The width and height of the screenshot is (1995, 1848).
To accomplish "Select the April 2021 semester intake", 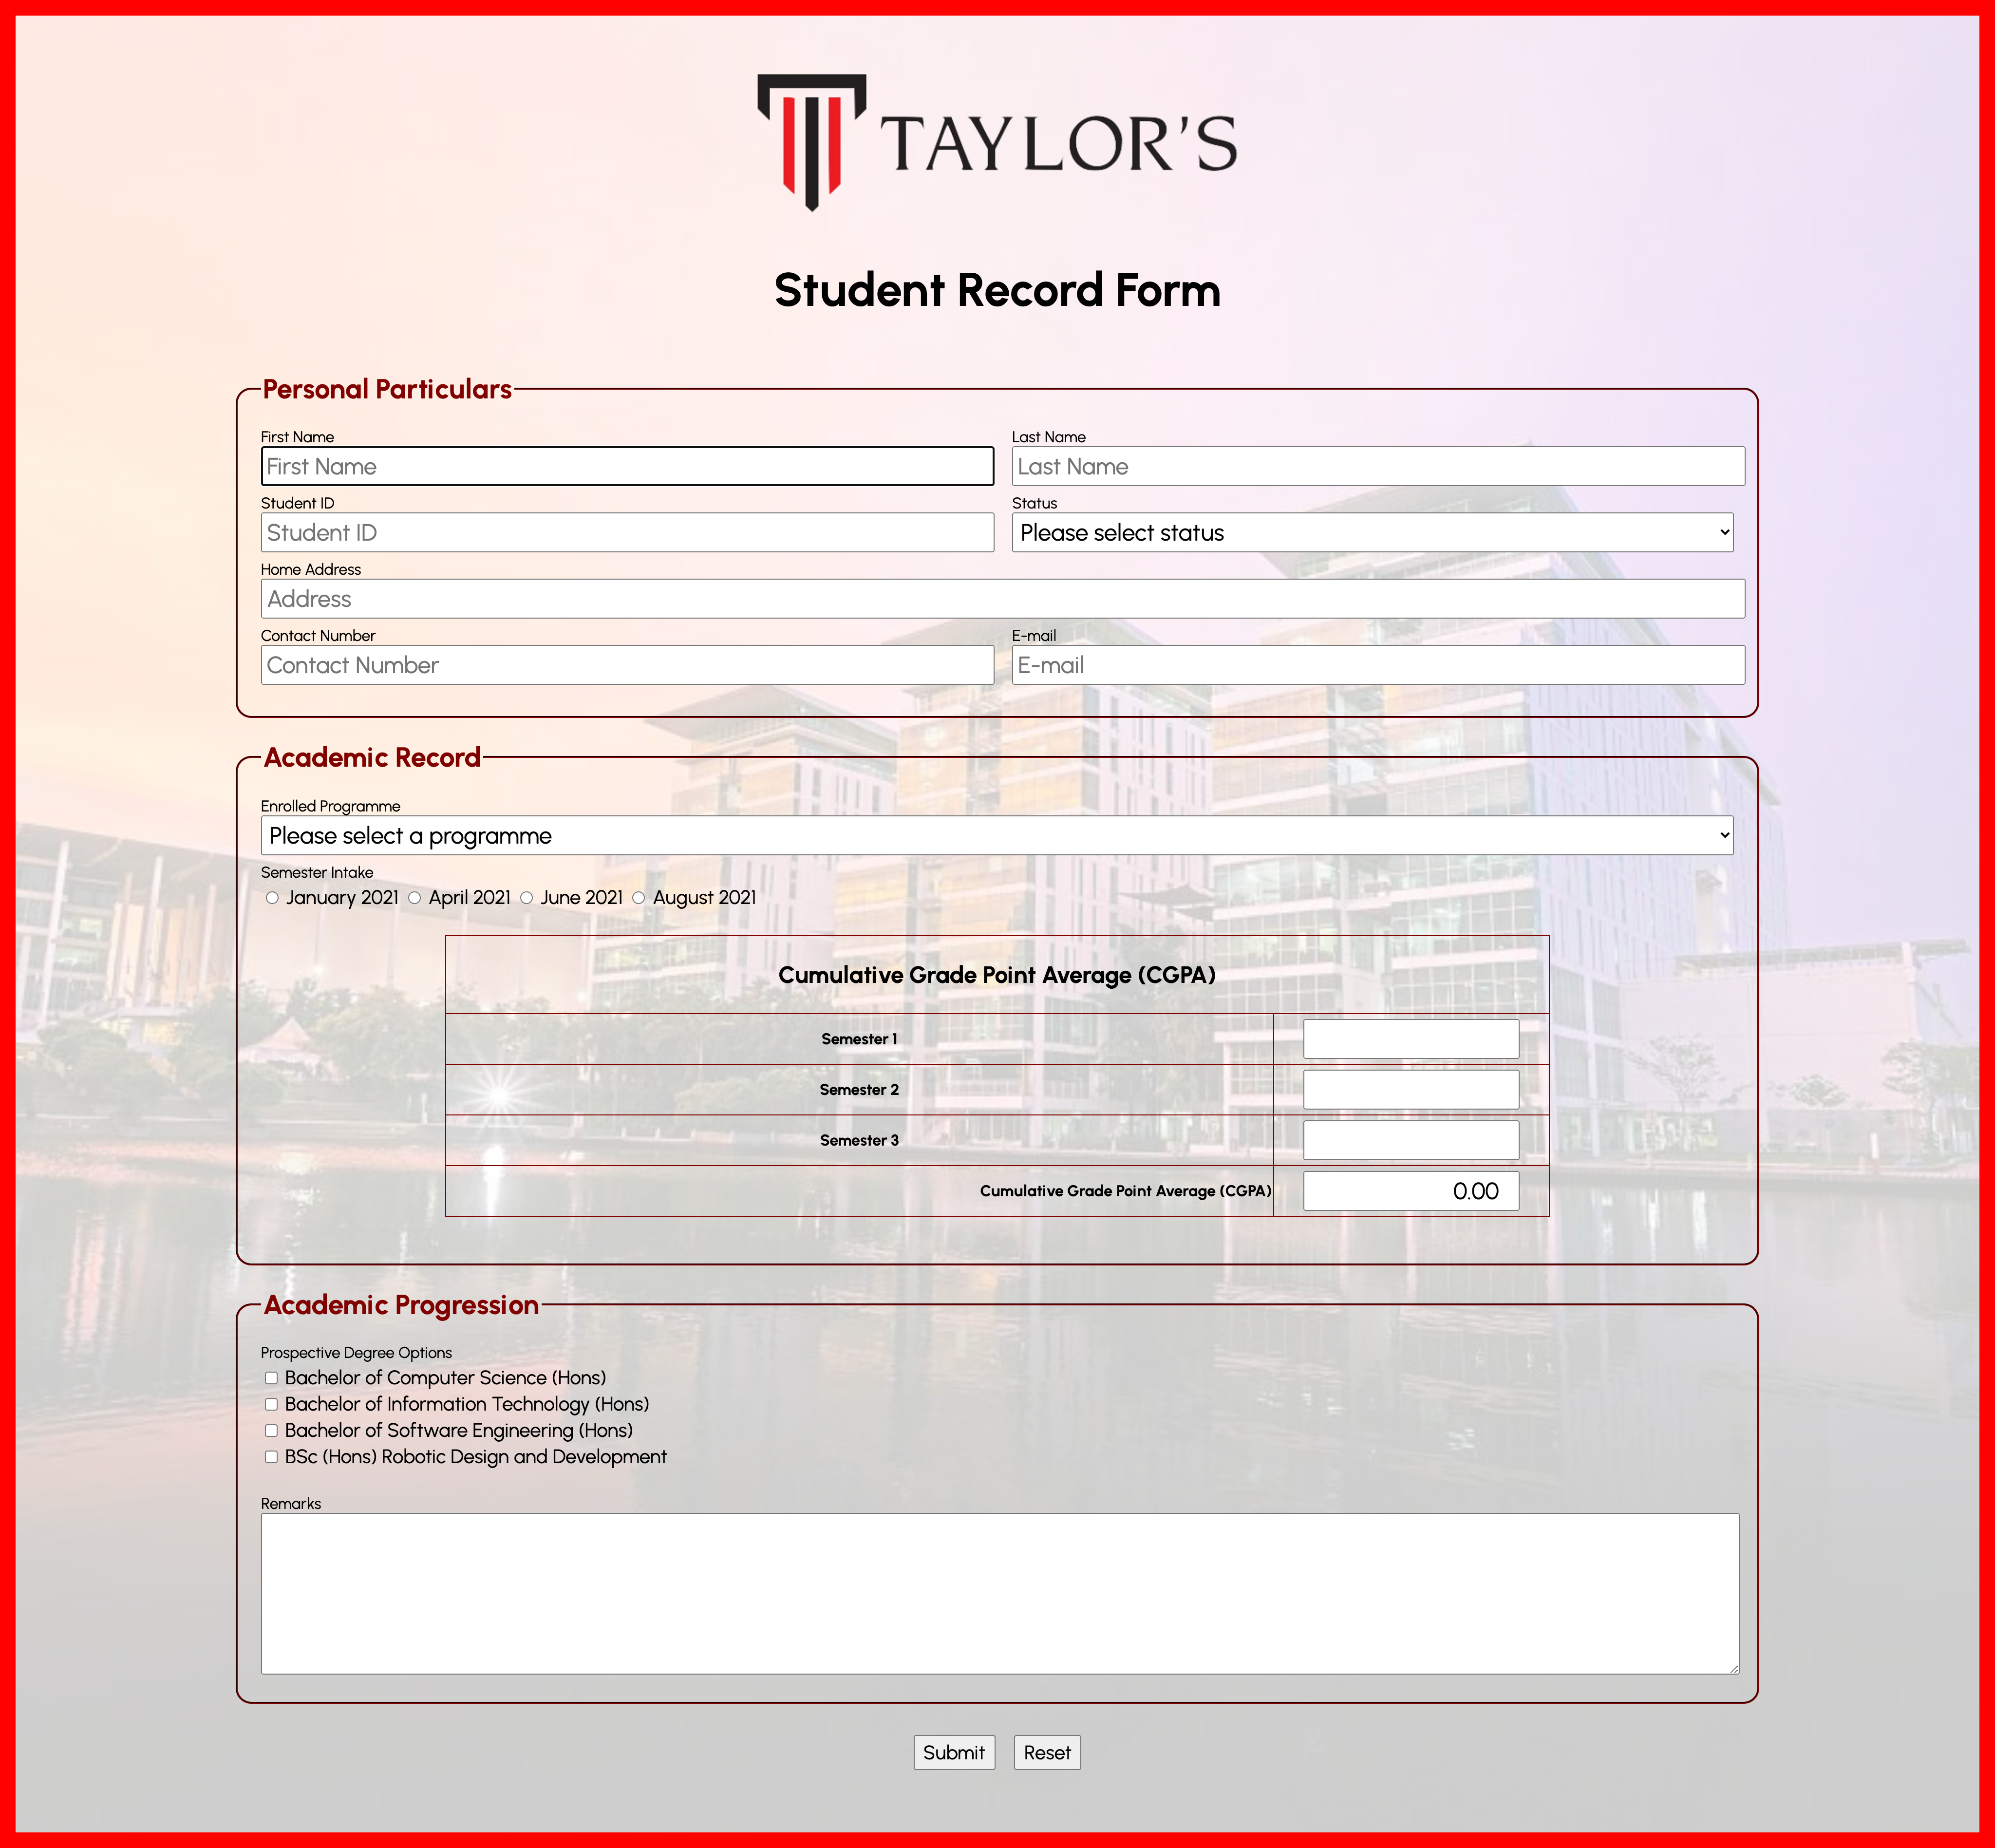I will coord(416,897).
